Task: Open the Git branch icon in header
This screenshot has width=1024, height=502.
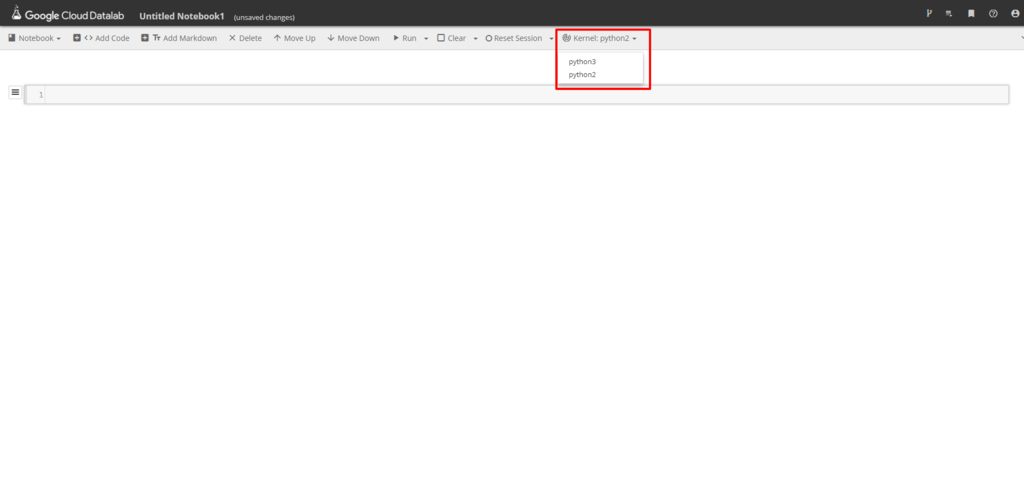Action: click(929, 13)
